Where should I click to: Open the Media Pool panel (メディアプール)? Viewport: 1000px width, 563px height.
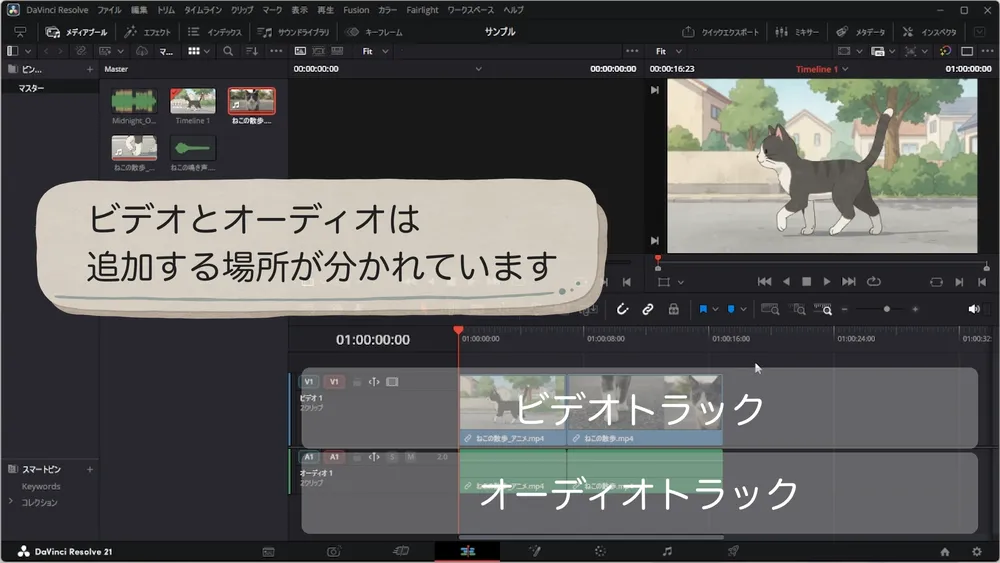pos(77,32)
